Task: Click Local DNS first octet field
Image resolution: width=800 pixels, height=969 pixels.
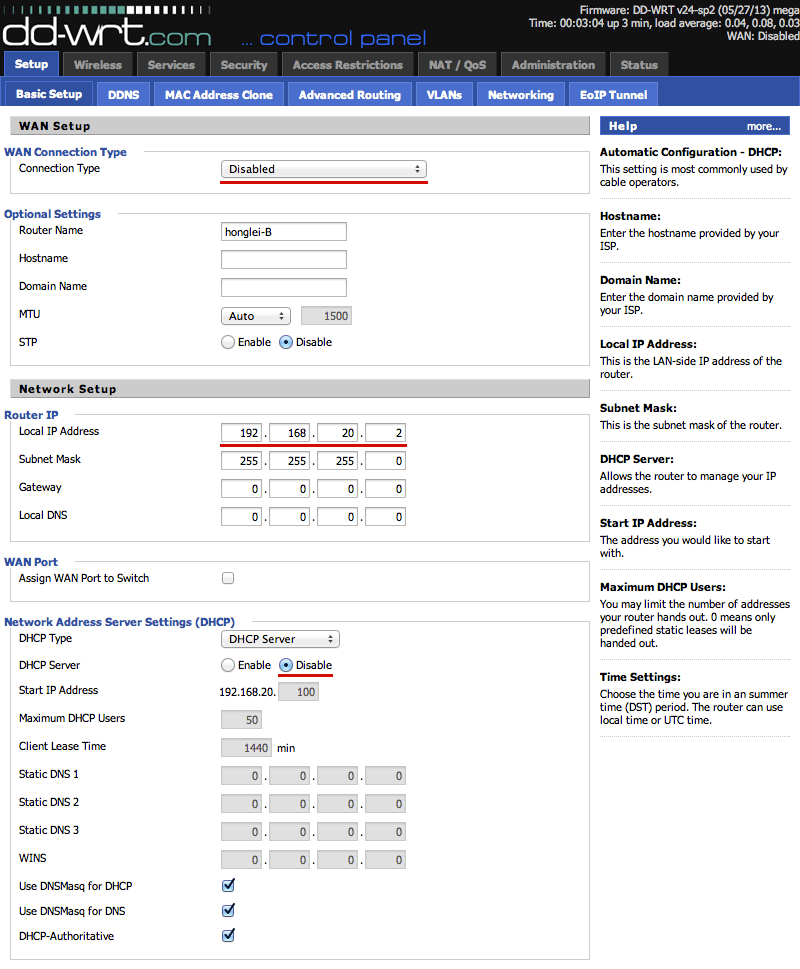Action: pos(242,517)
